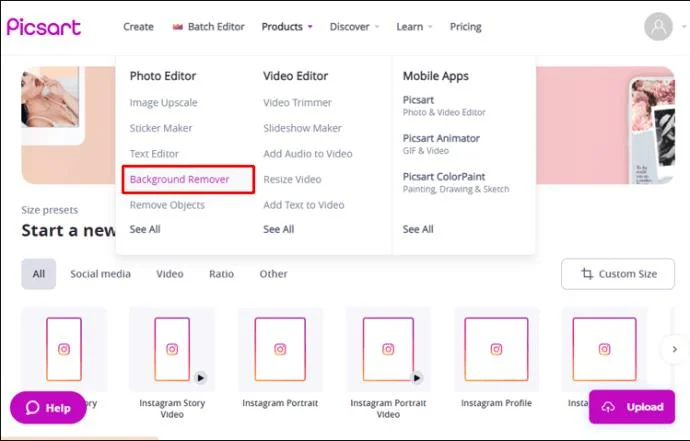Click the Instagram Story Video label
The image size is (690, 441).
click(172, 408)
